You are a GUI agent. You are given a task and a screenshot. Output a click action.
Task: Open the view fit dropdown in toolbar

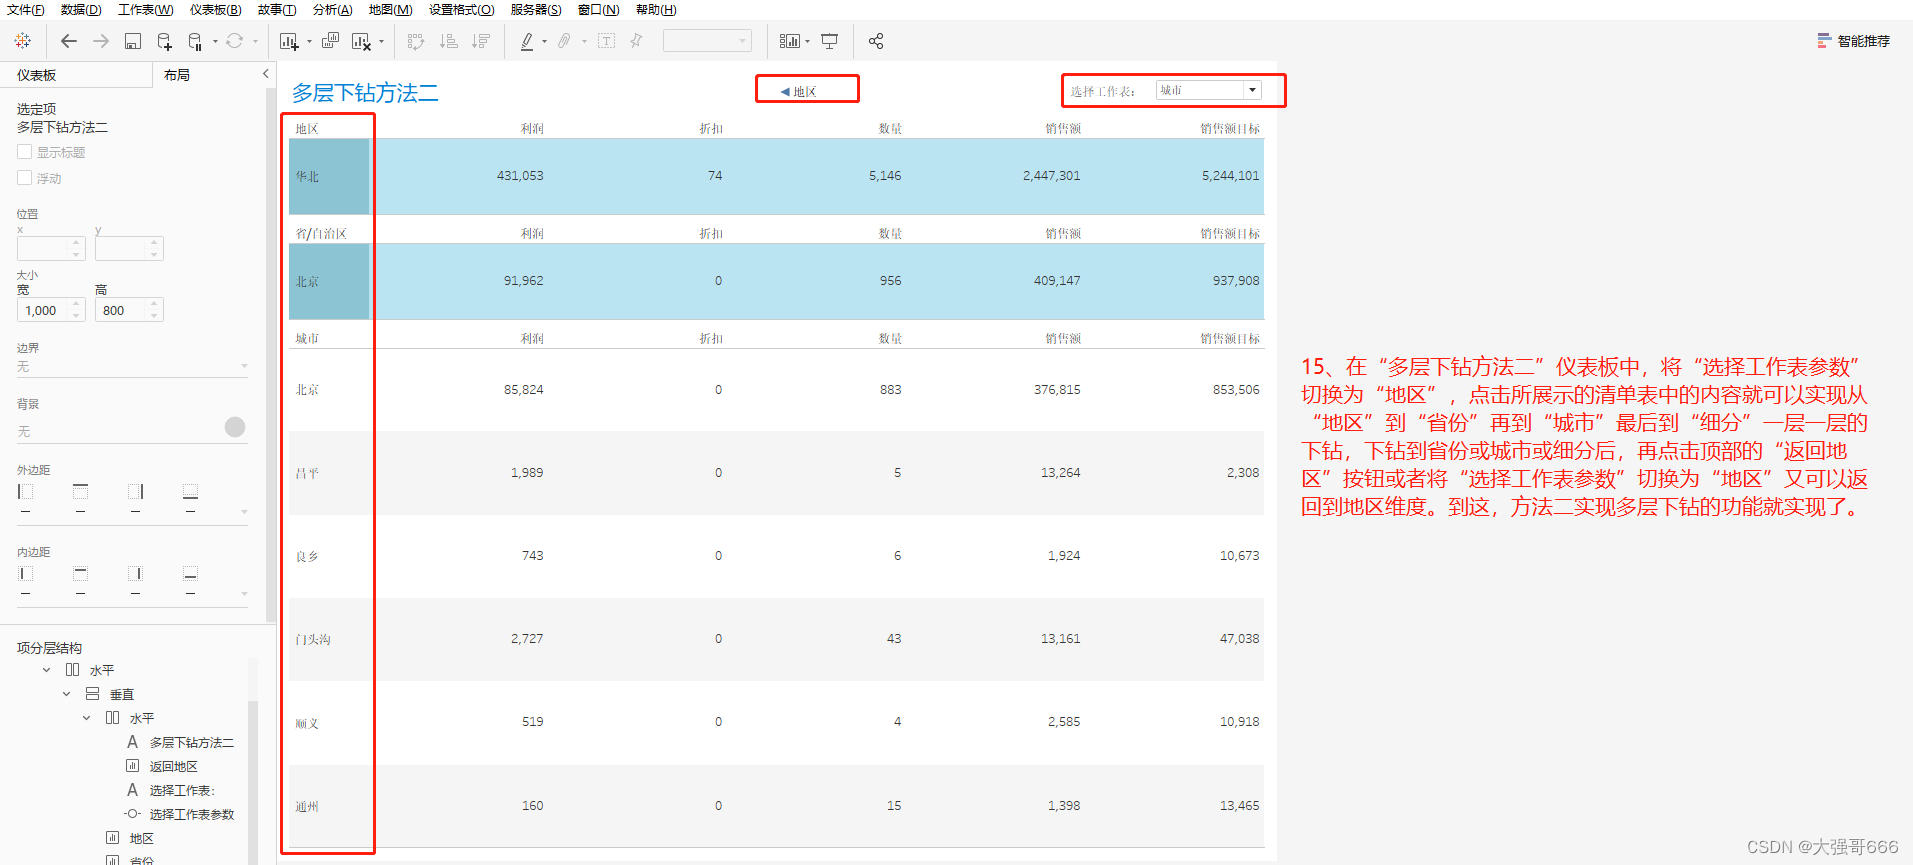707,41
